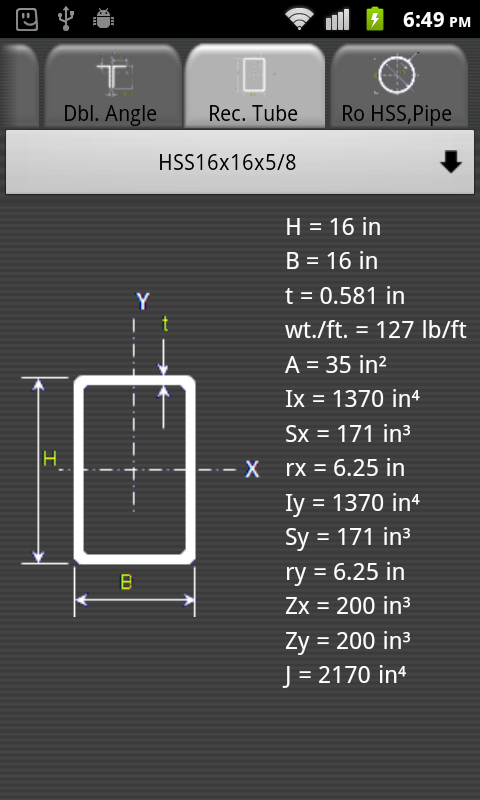Select the 'rx = 6.25 in' value

(345, 468)
